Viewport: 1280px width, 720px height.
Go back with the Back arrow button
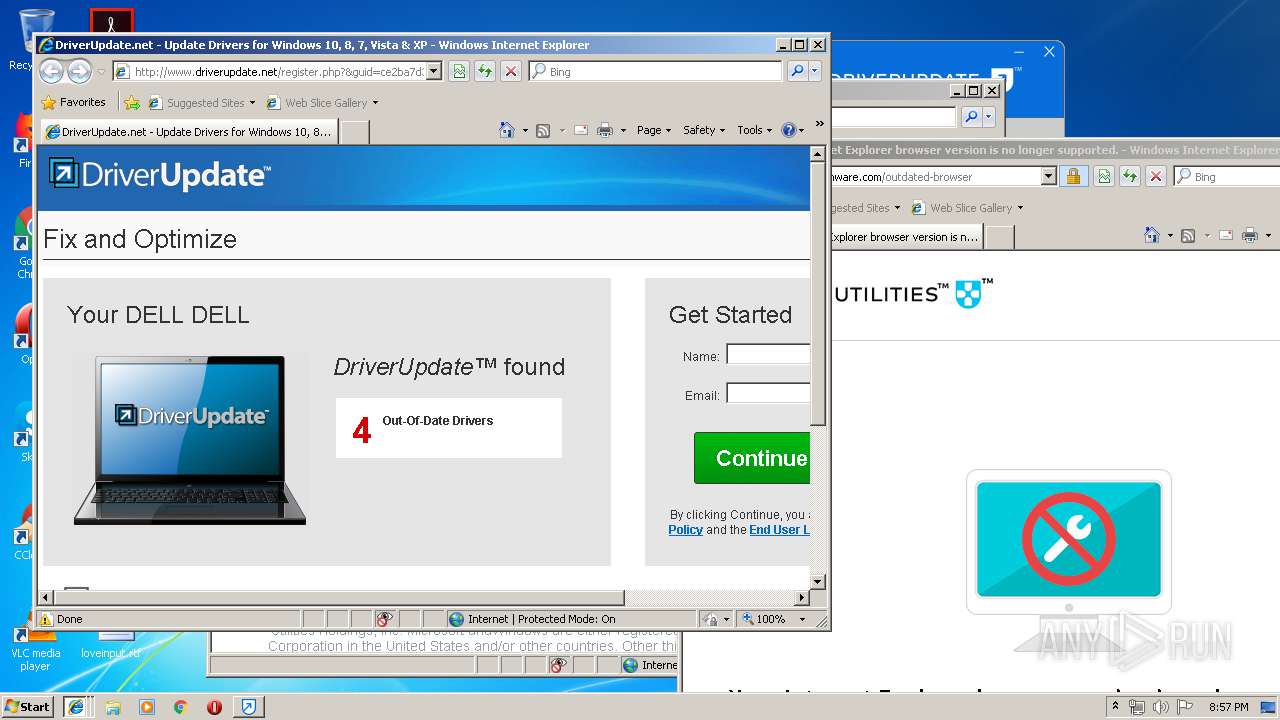(x=52, y=71)
